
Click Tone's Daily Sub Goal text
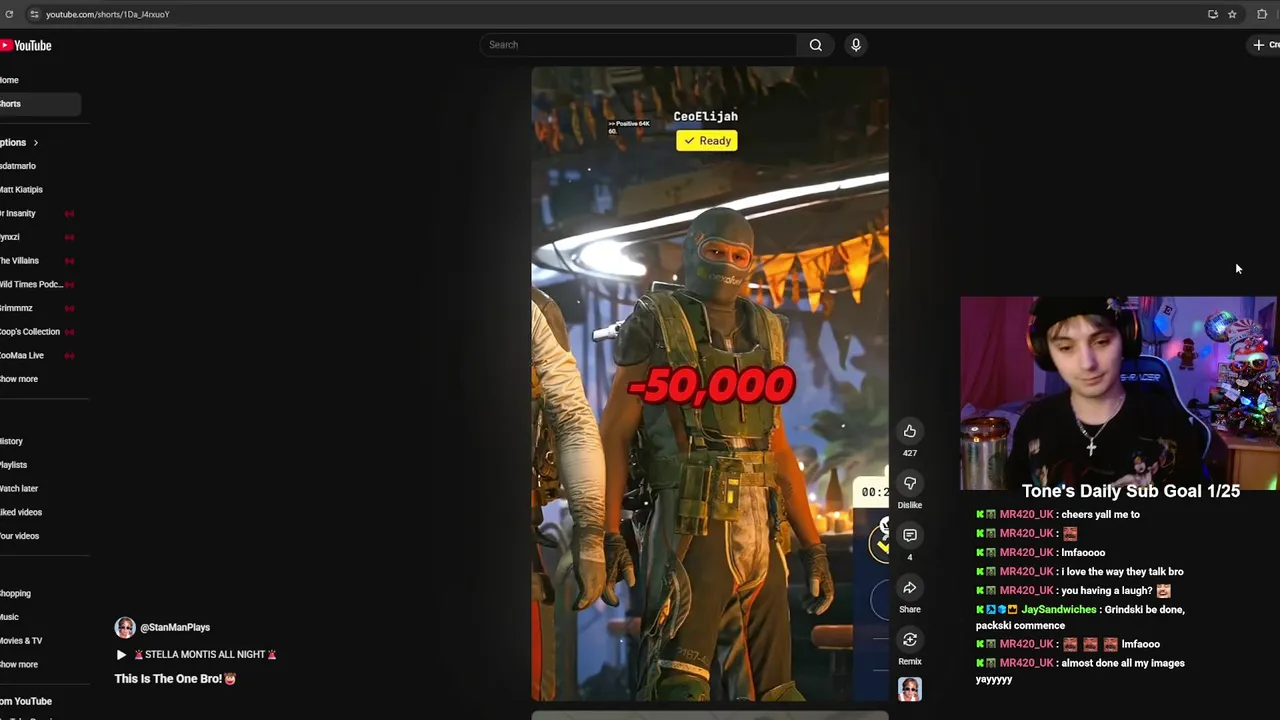click(x=1131, y=491)
